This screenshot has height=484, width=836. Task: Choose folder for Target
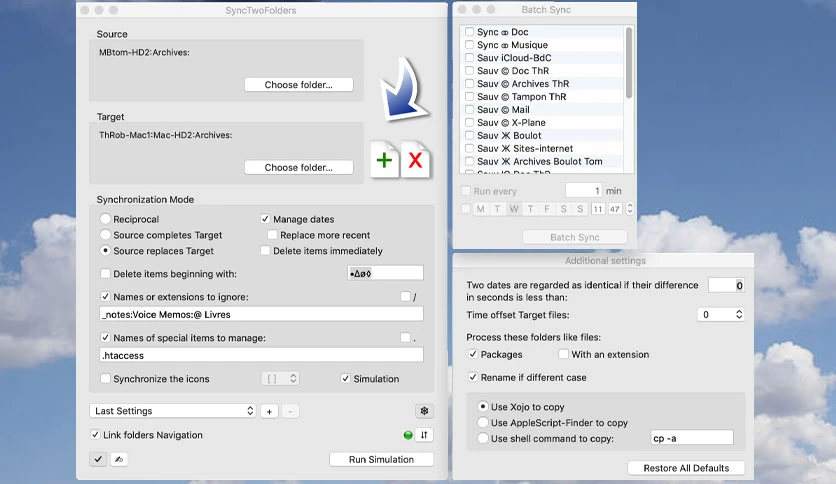tap(299, 167)
